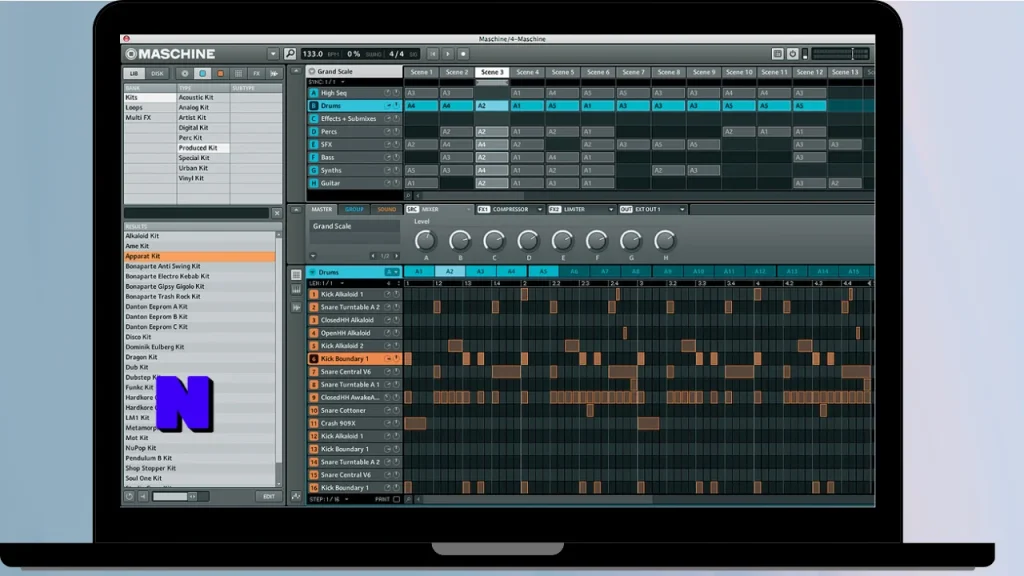
Task: Select Scene 5 in the arranger
Action: click(563, 72)
